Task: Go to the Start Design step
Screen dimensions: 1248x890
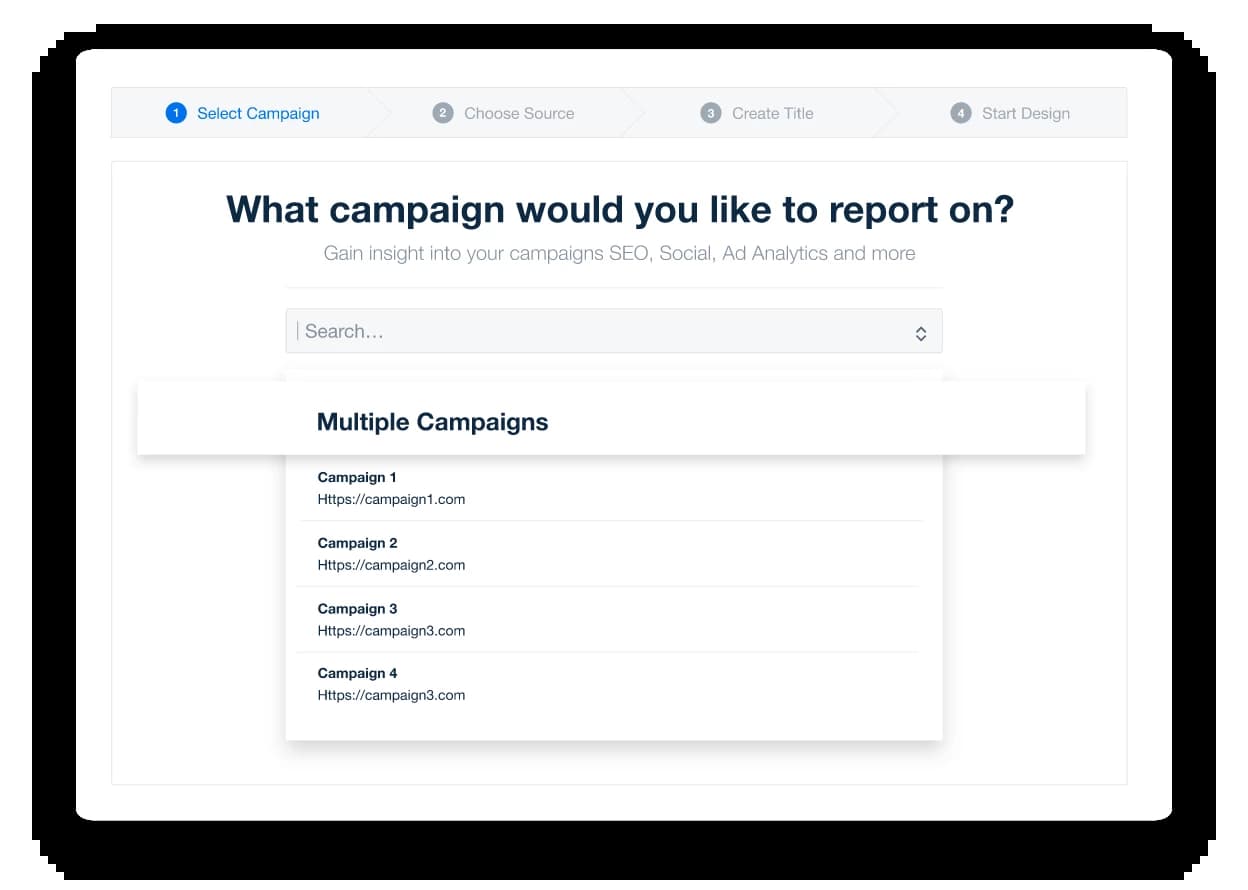Action: tap(1028, 113)
